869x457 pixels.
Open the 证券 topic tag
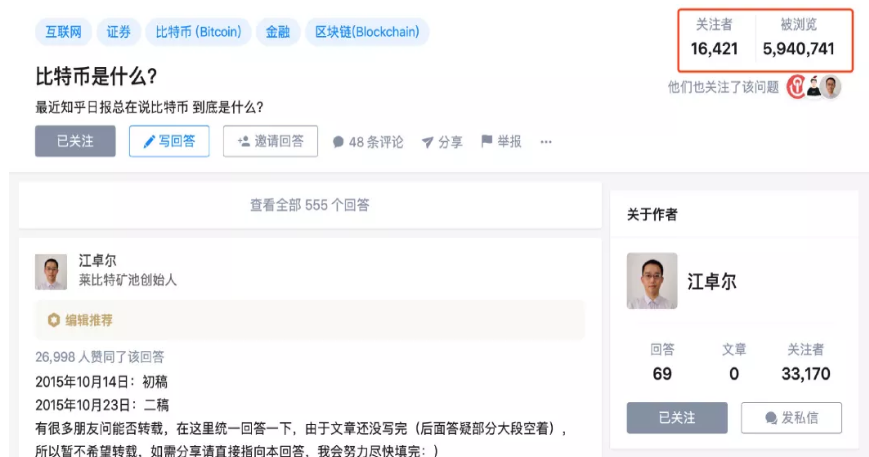point(119,32)
